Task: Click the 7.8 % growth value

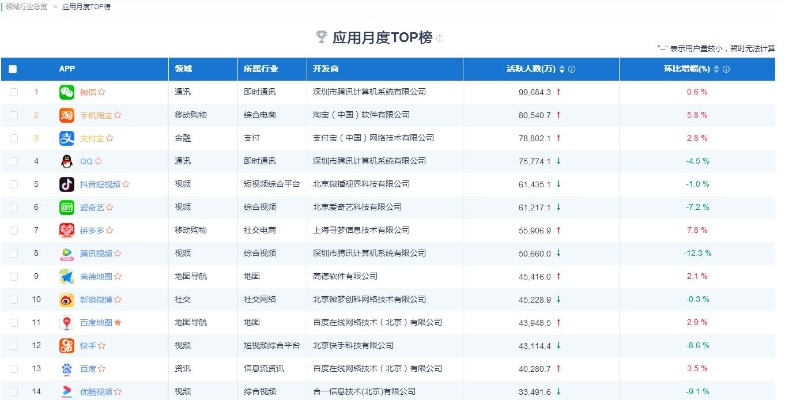Action: [697, 230]
